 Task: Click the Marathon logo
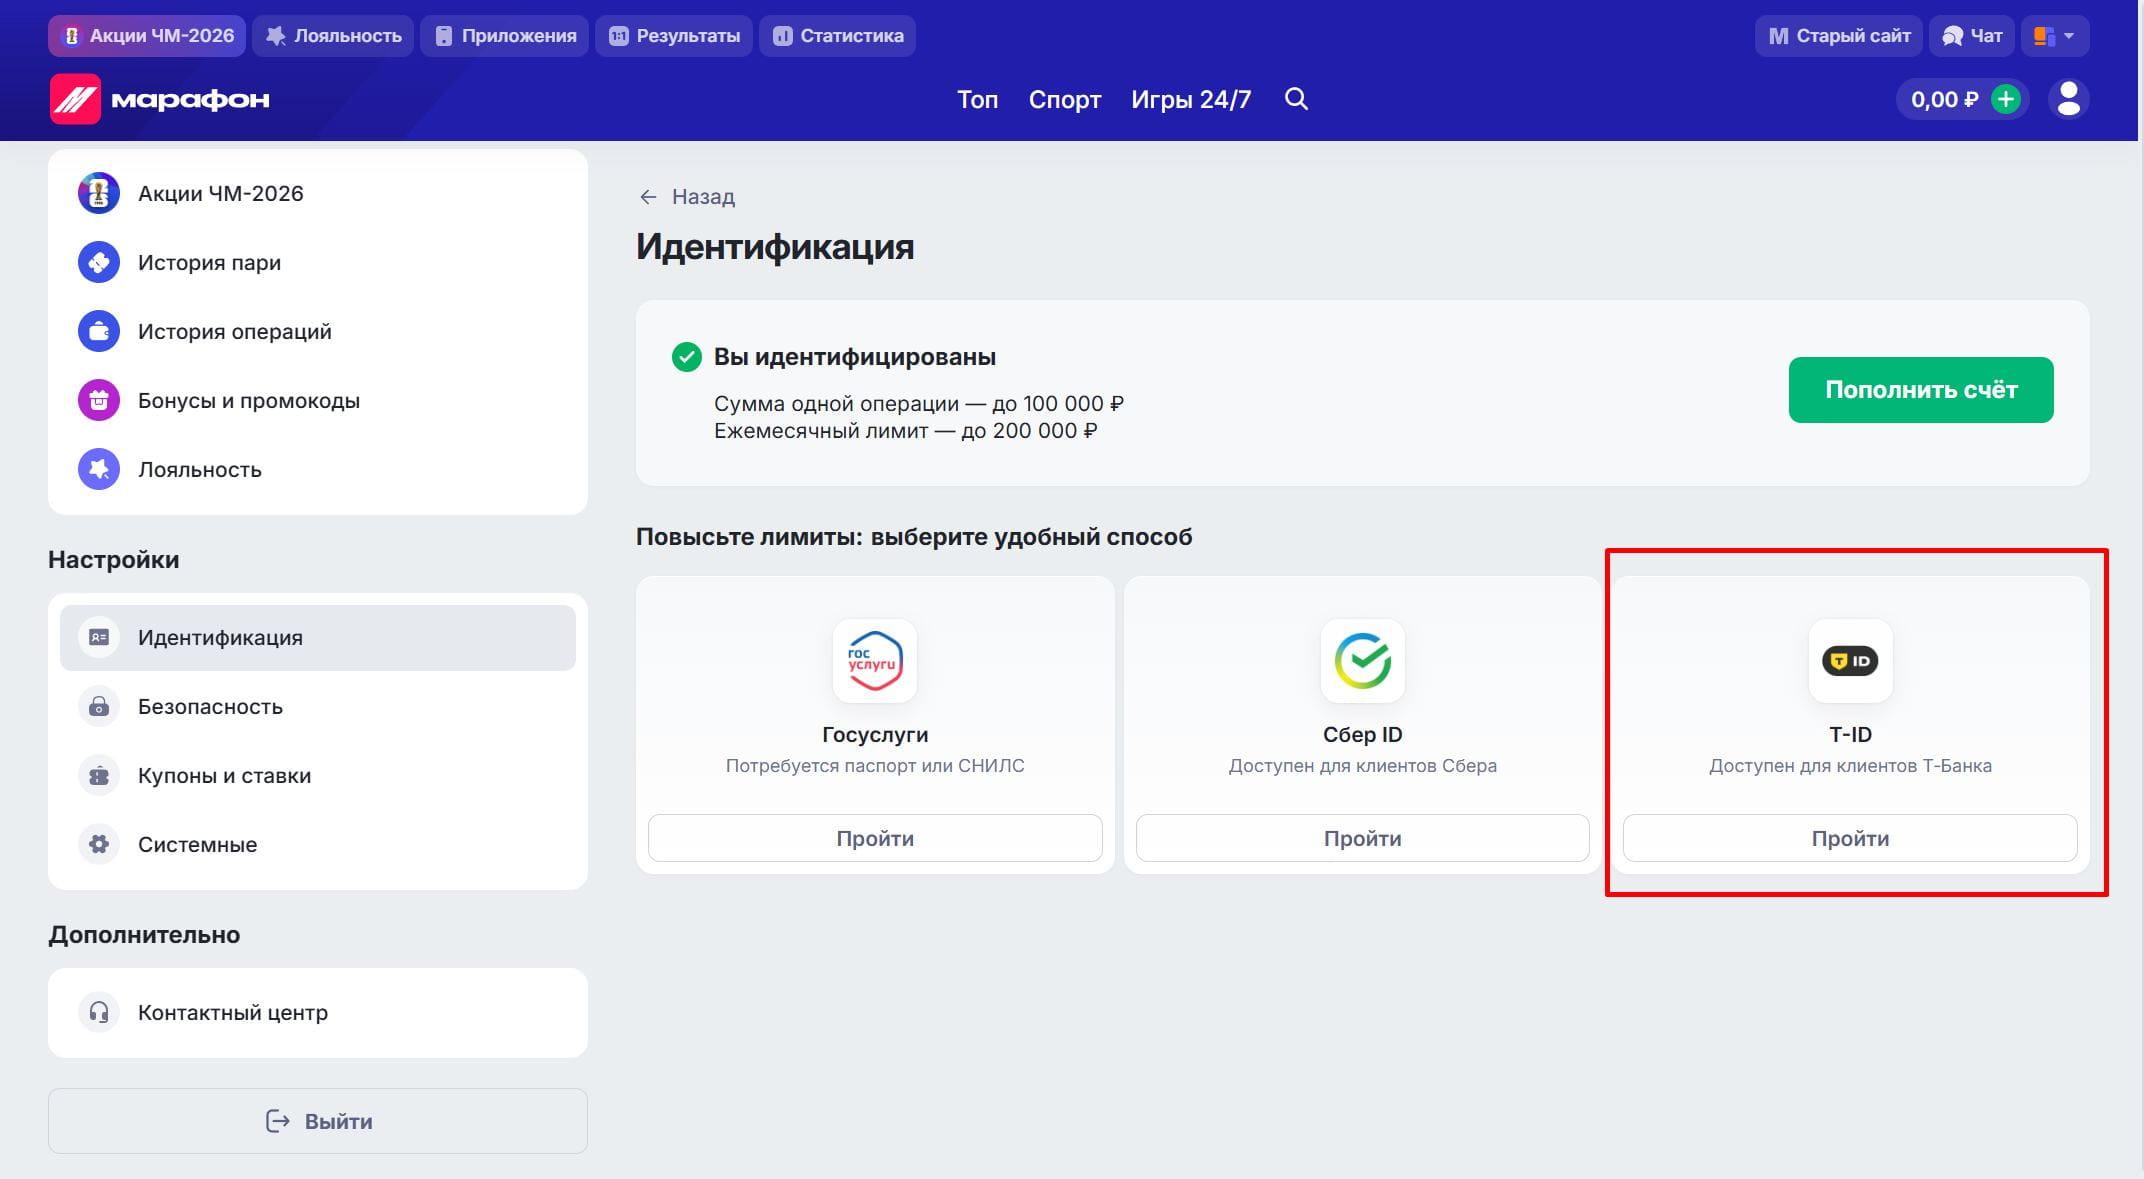(x=160, y=99)
